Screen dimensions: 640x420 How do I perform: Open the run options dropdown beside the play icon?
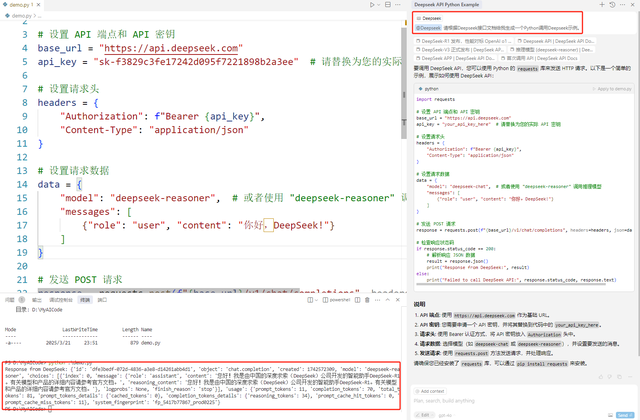click(x=378, y=5)
